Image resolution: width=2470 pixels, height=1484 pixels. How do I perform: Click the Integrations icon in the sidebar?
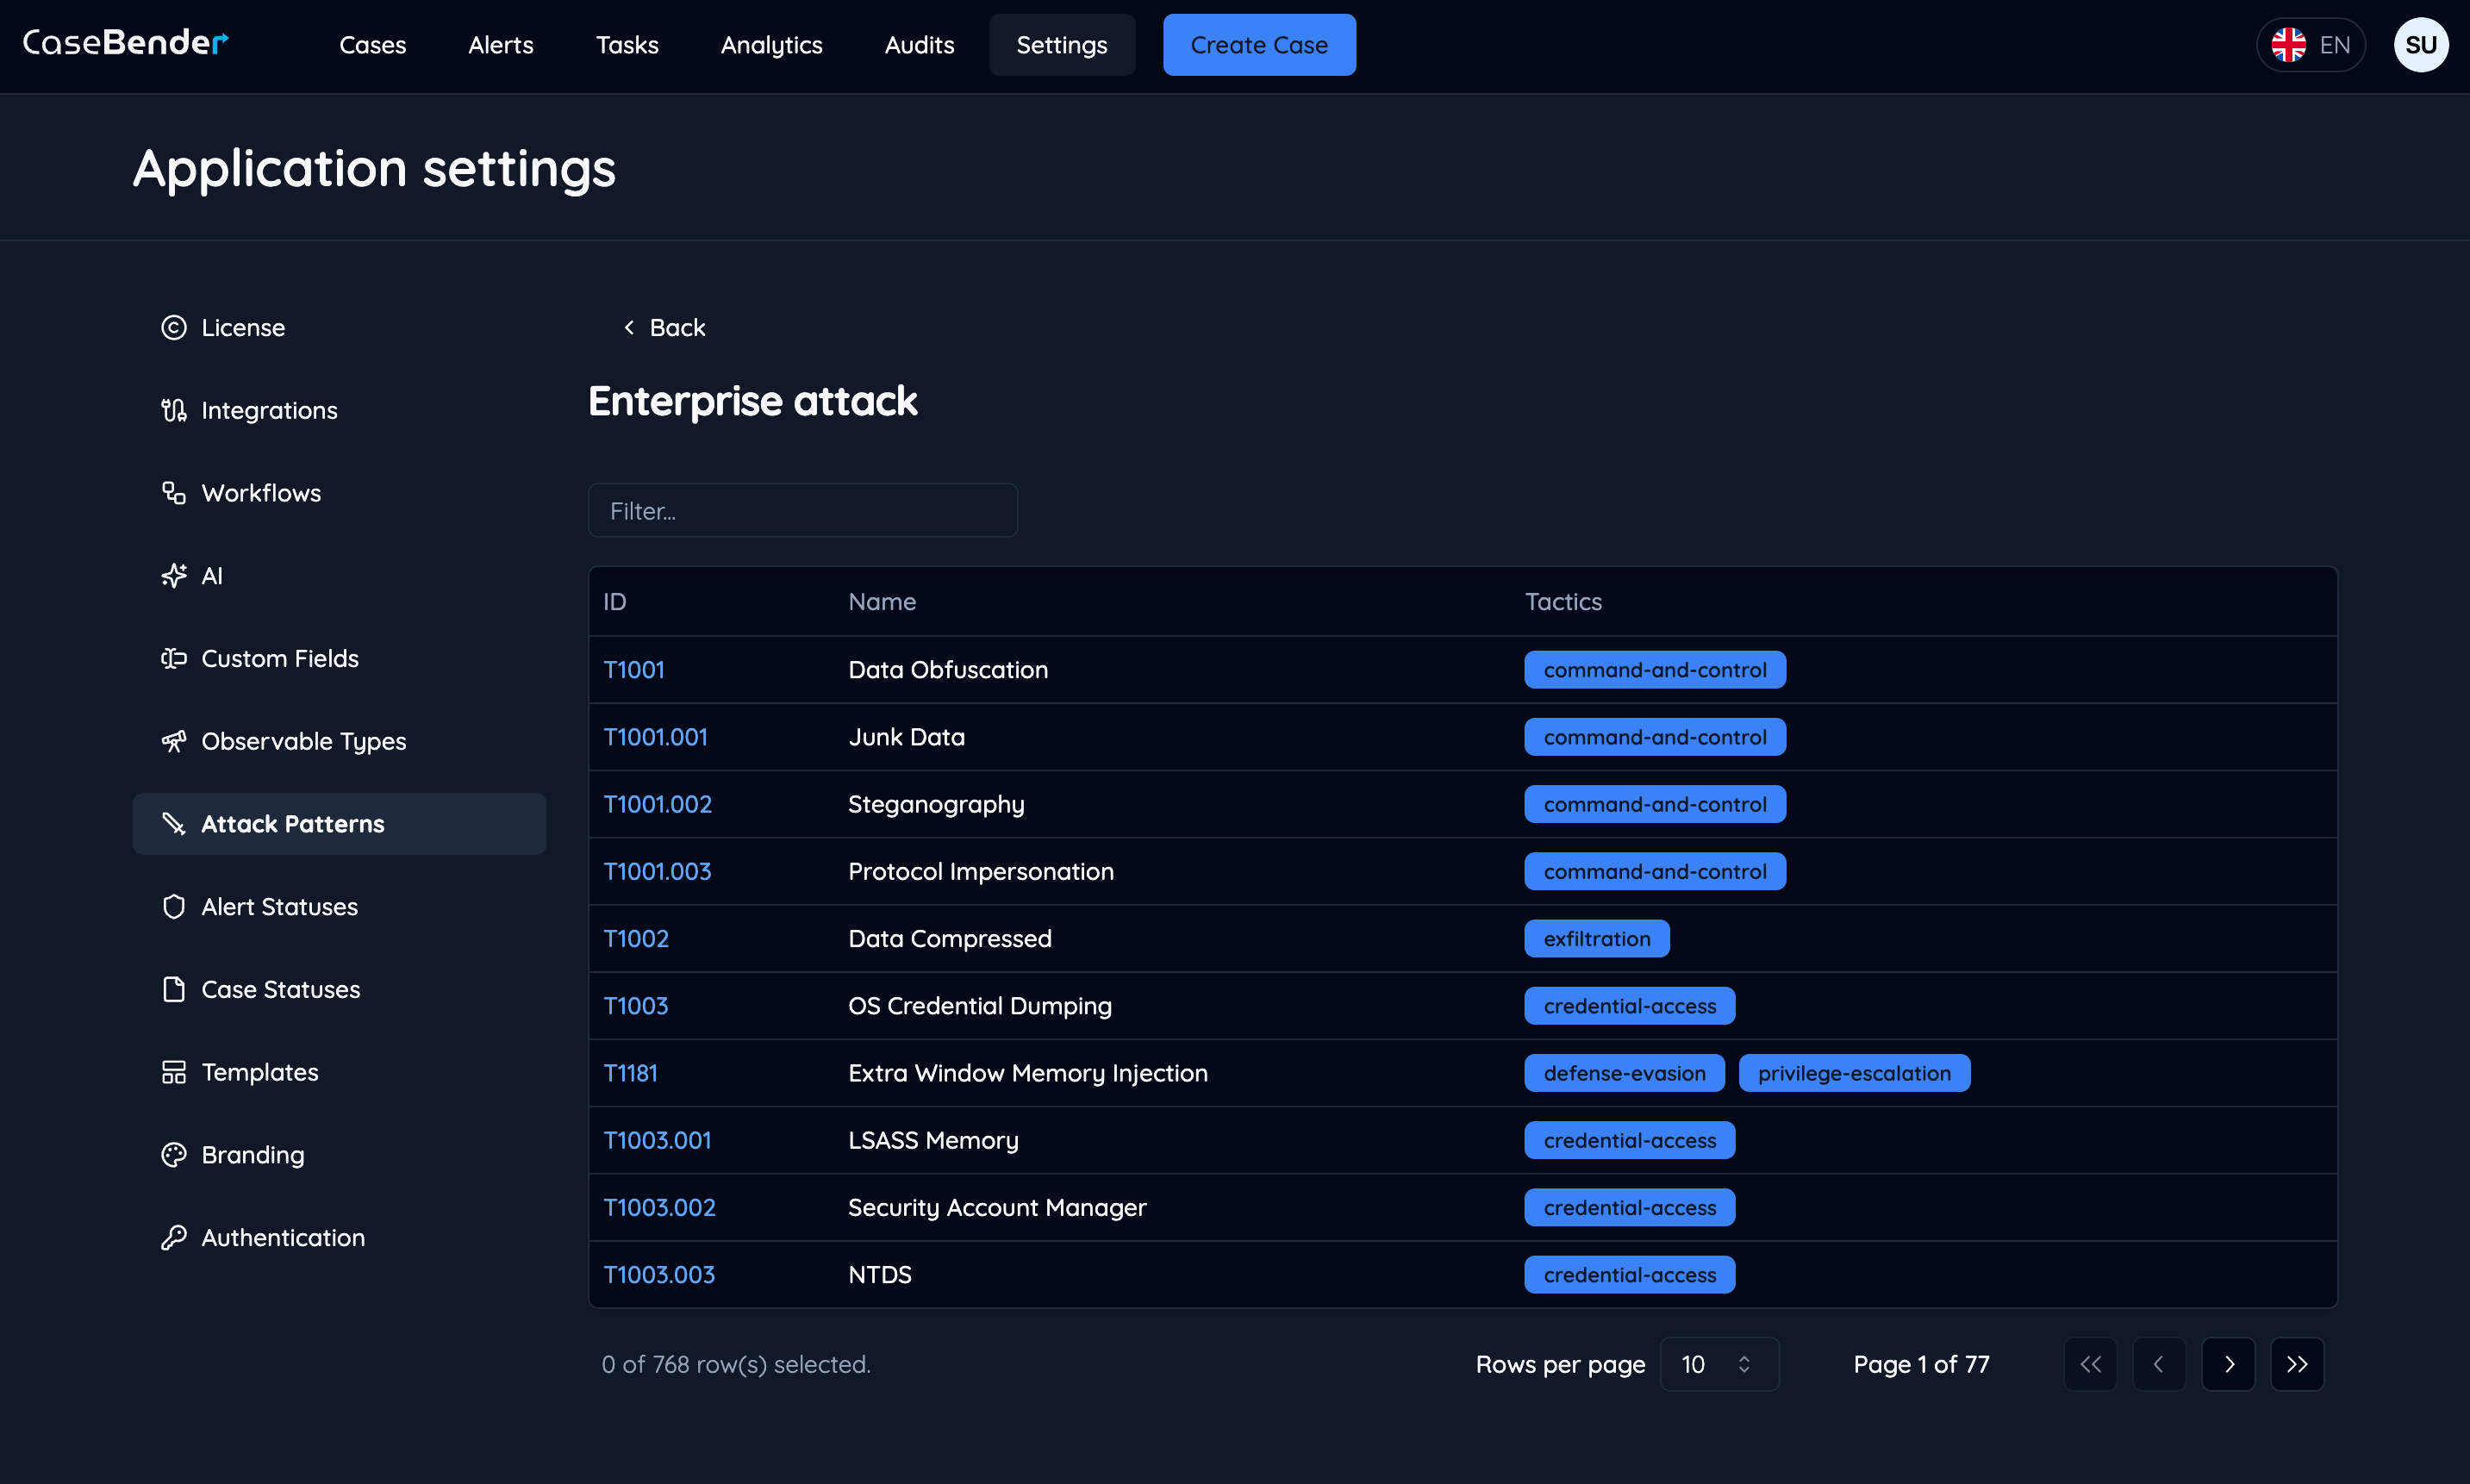[174, 410]
